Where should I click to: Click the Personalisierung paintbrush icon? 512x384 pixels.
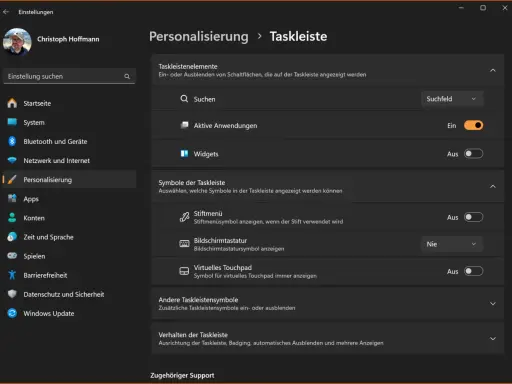coord(12,180)
